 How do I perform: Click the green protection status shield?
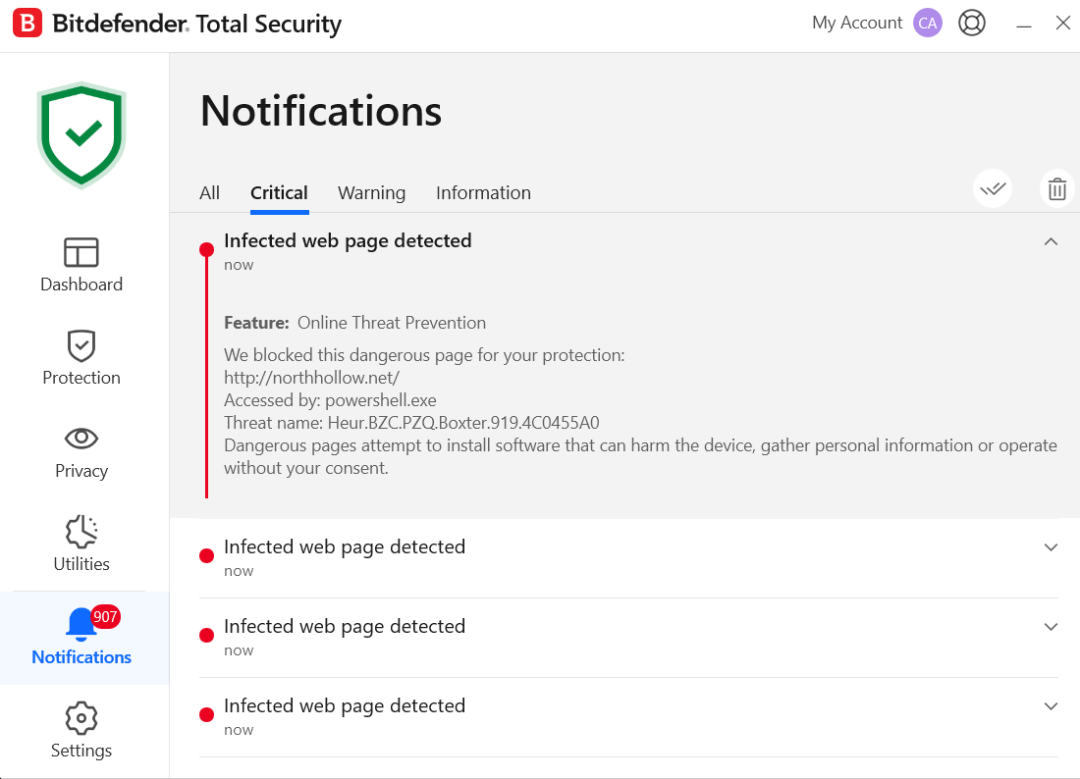[81, 134]
